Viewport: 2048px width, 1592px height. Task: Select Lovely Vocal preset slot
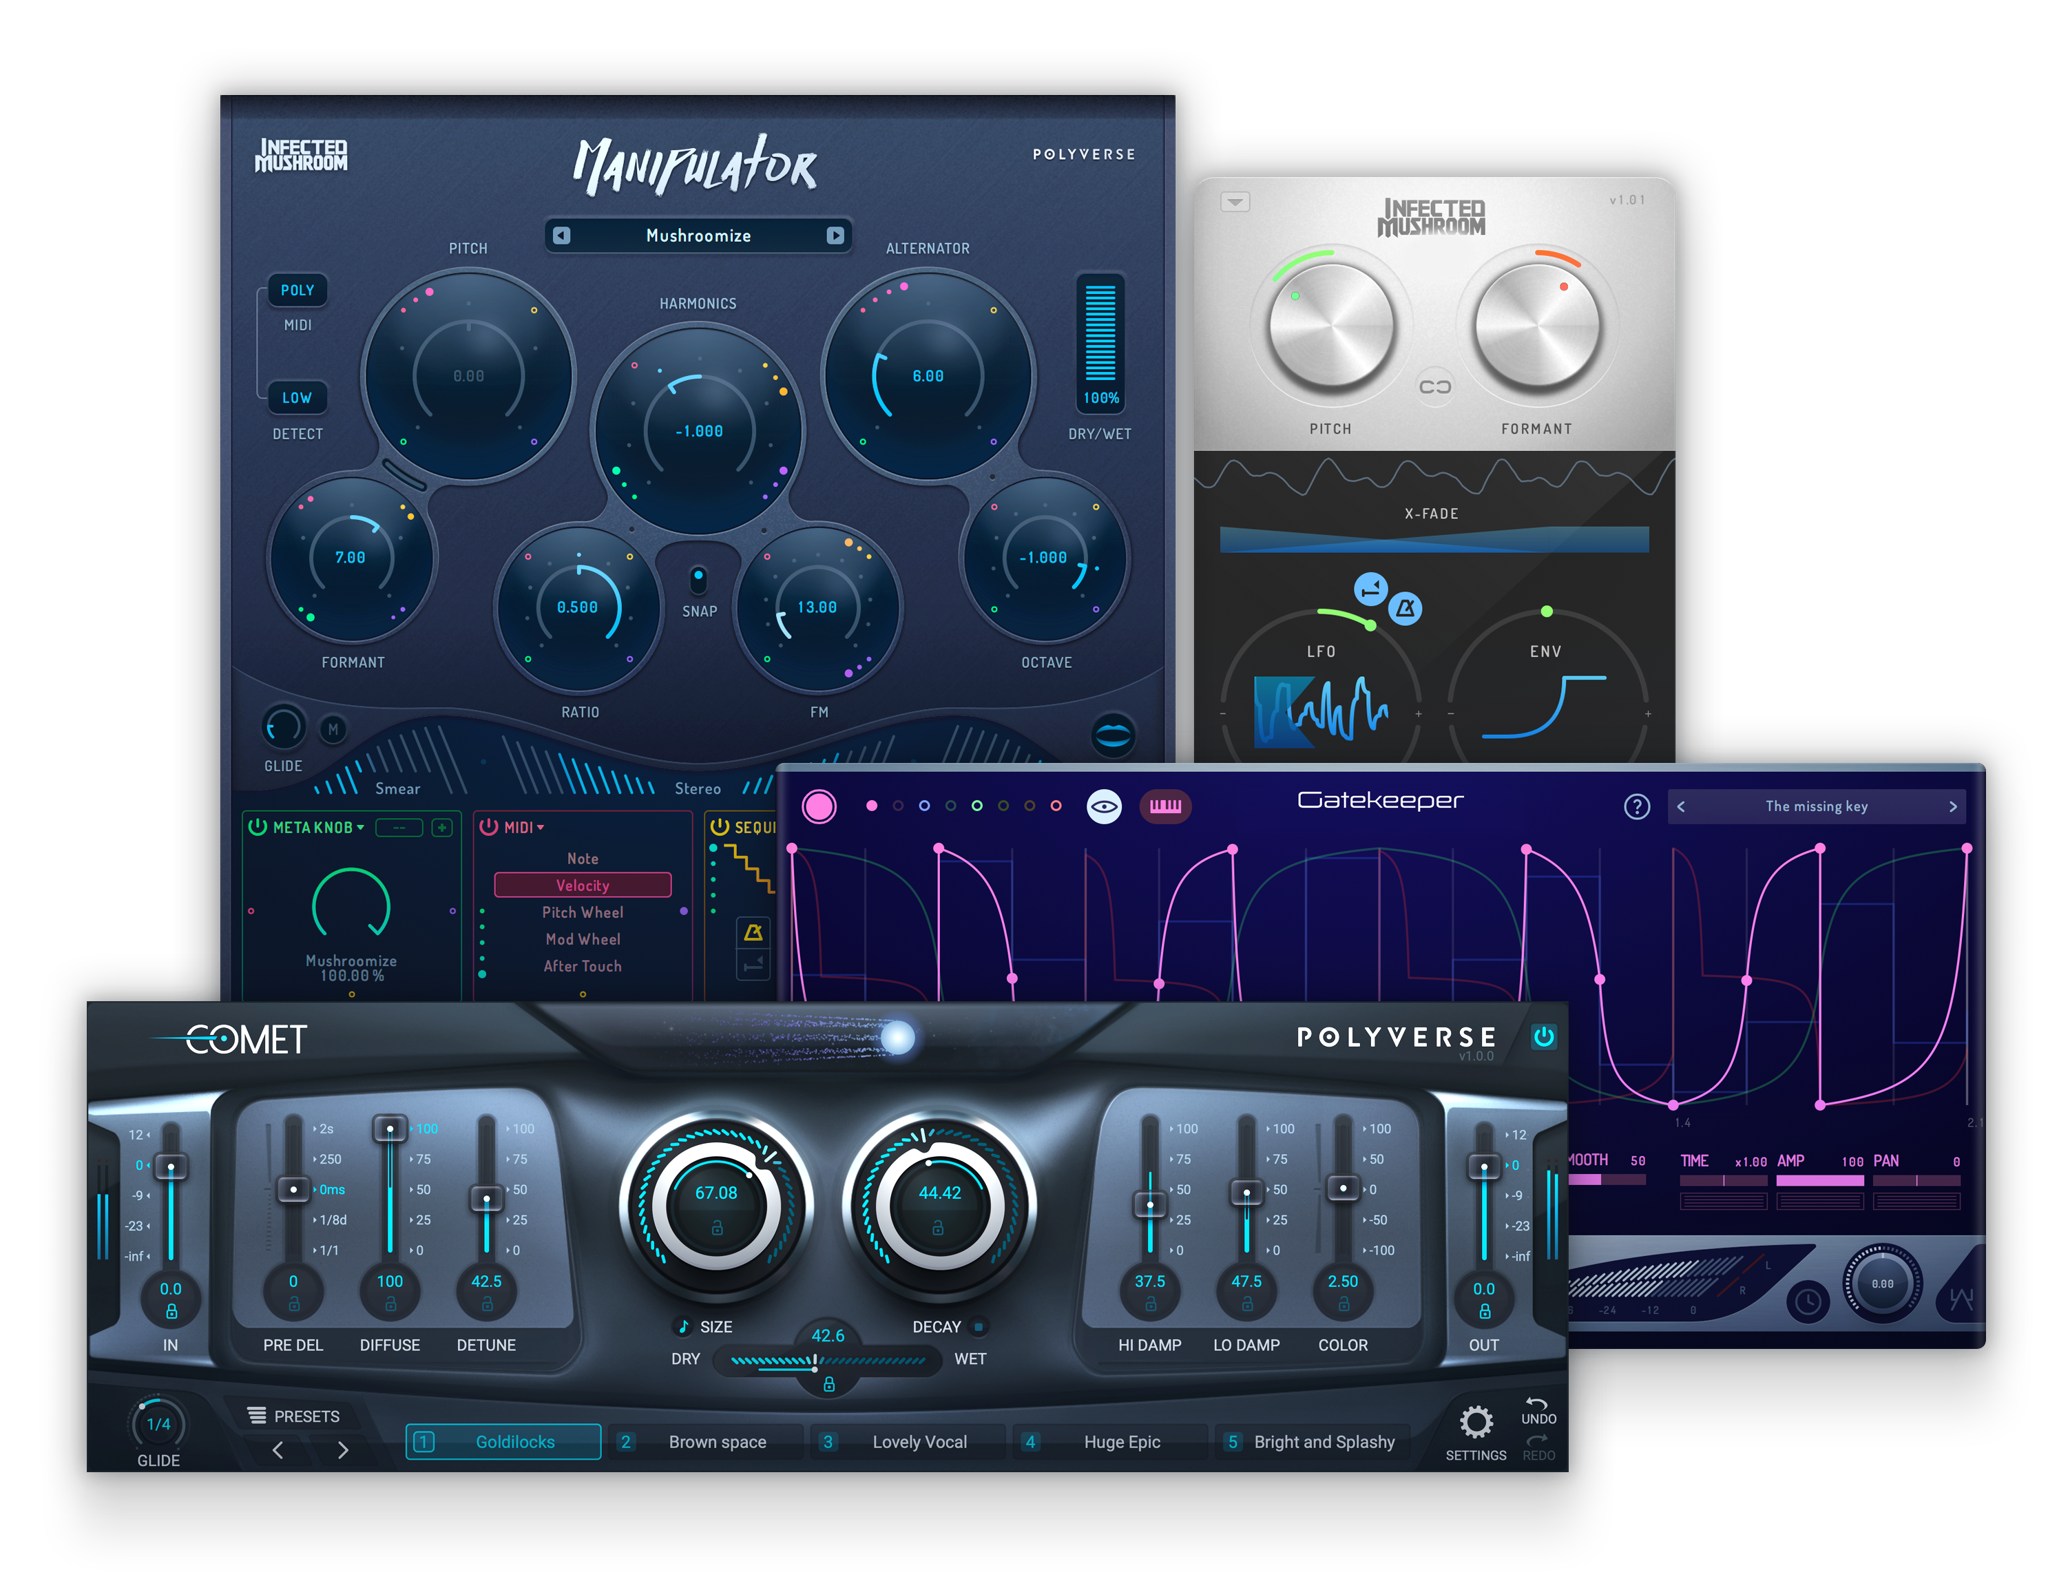[908, 1442]
